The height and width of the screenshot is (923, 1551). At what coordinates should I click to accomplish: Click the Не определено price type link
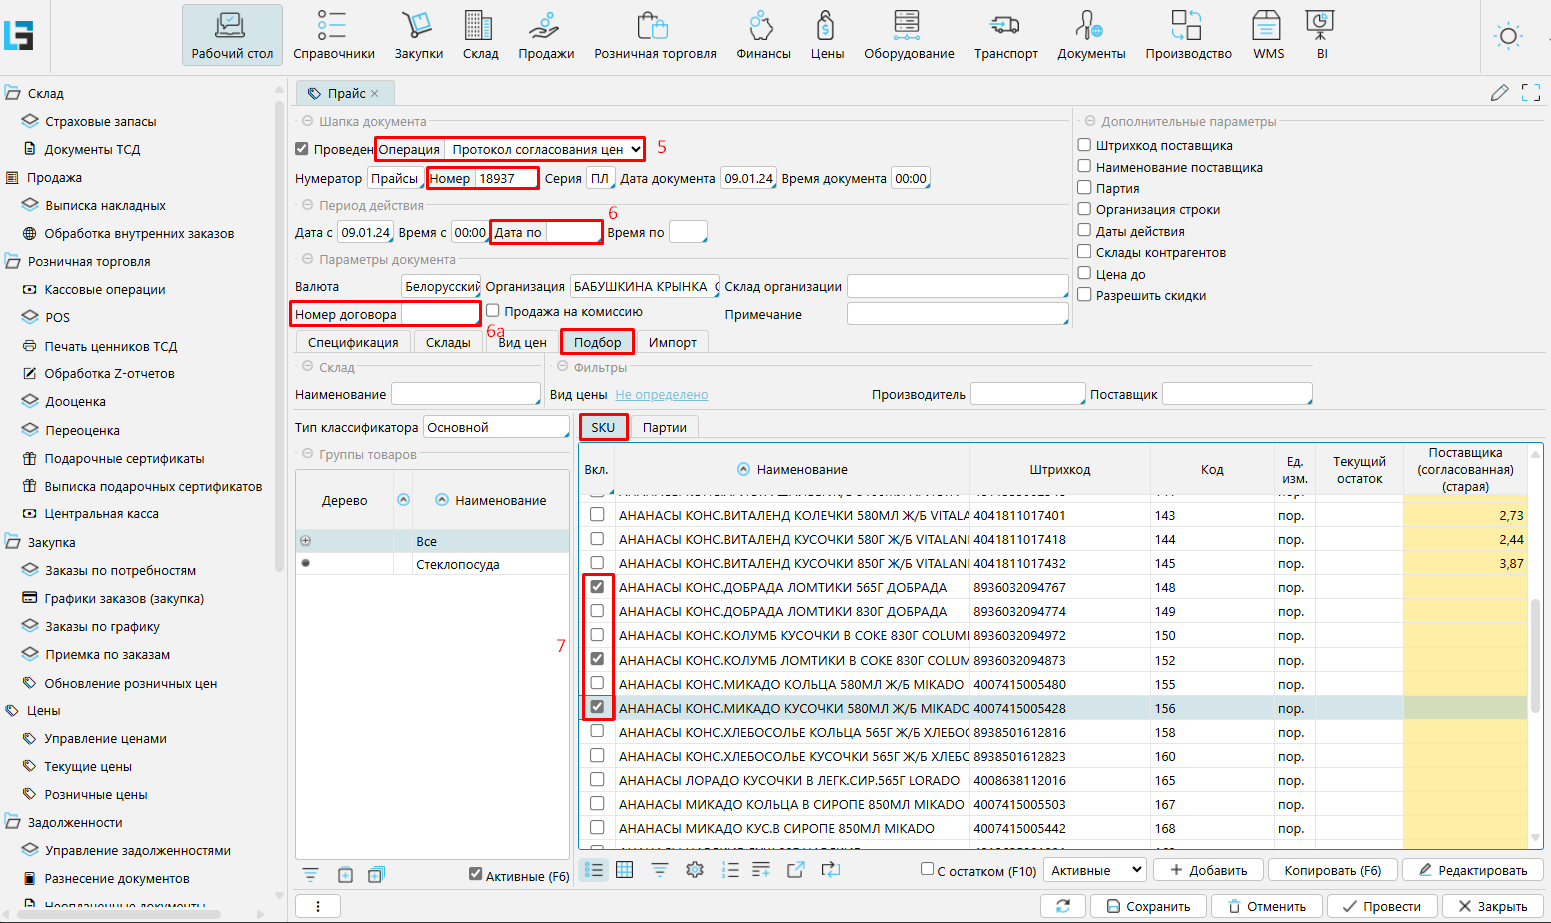661,395
